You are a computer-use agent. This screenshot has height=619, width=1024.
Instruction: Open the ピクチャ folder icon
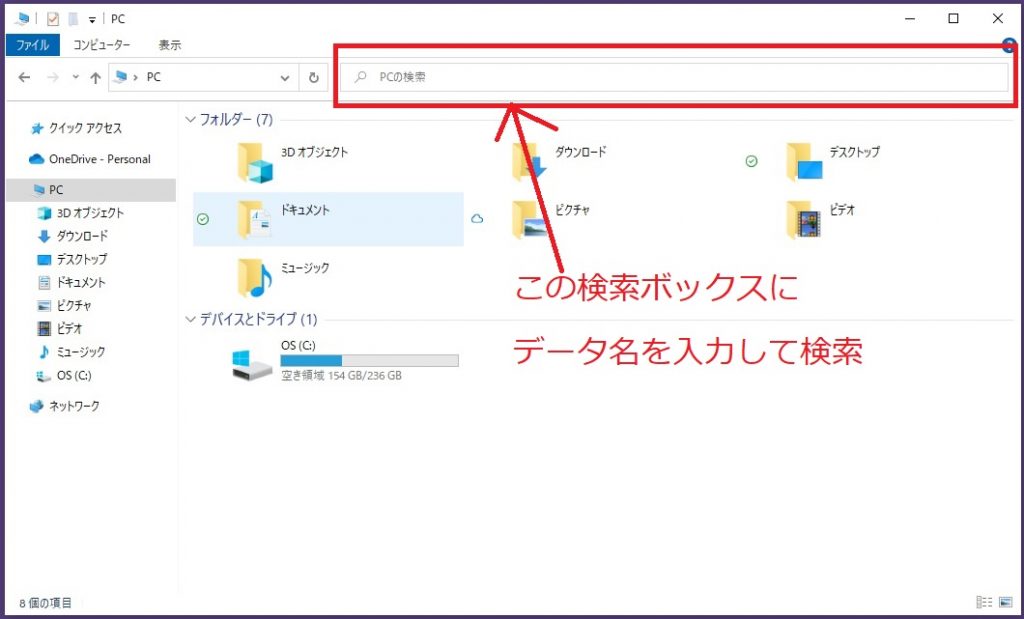click(x=530, y=219)
